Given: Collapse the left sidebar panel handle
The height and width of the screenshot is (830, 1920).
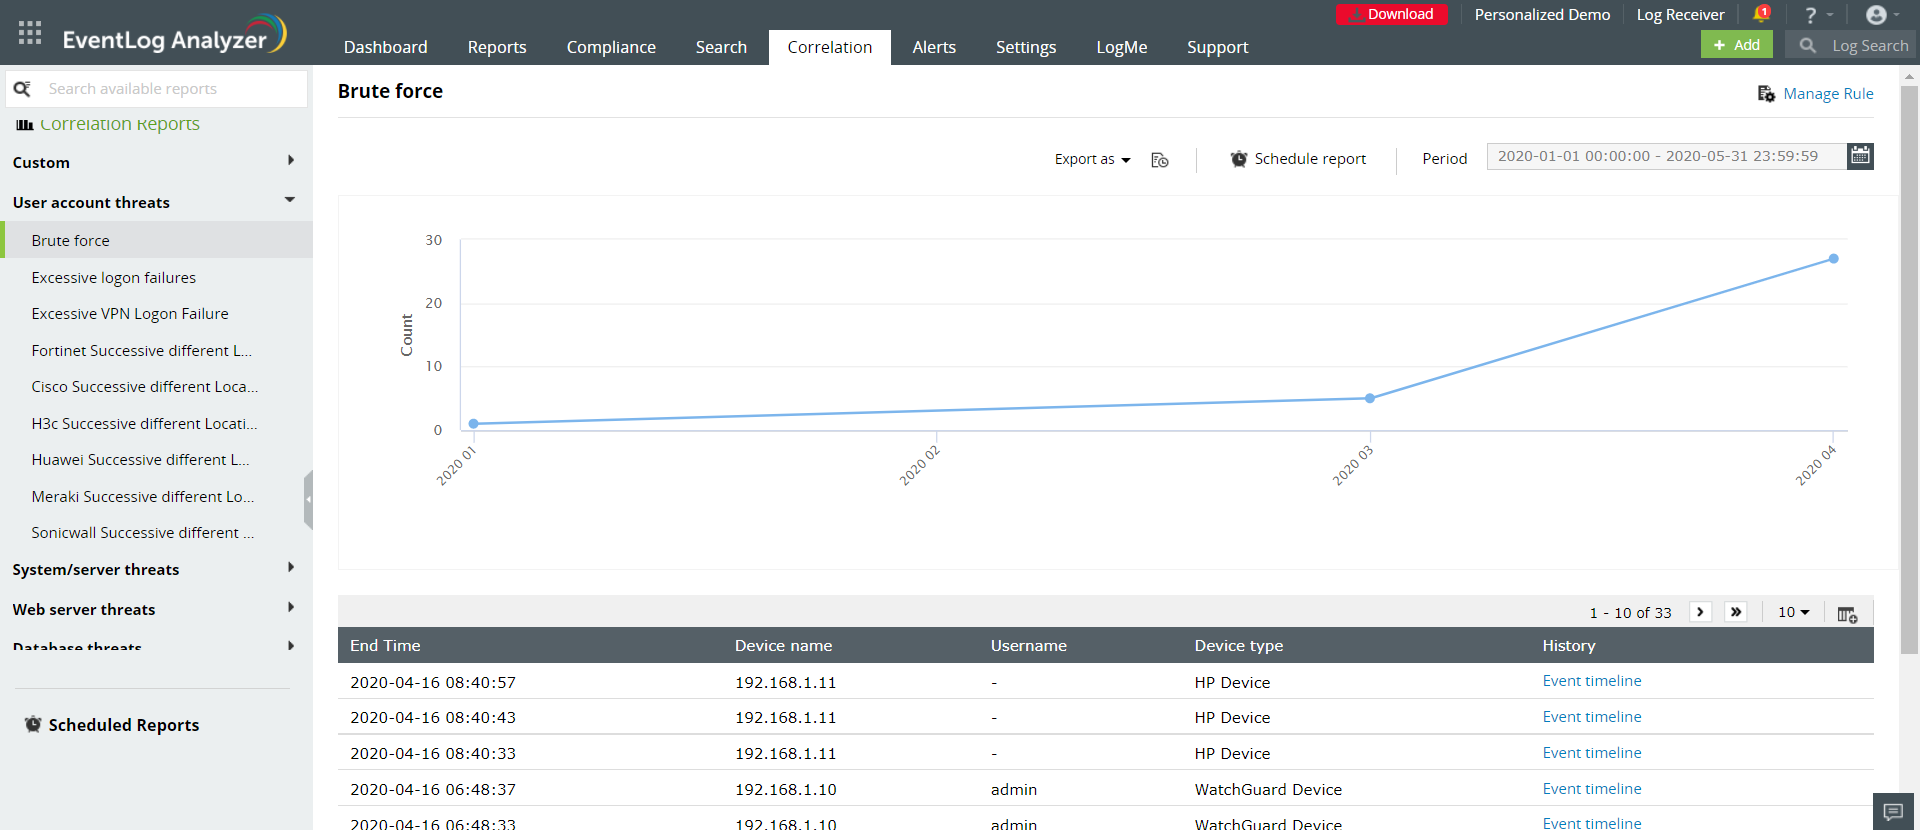Looking at the screenshot, I should pyautogui.click(x=308, y=499).
